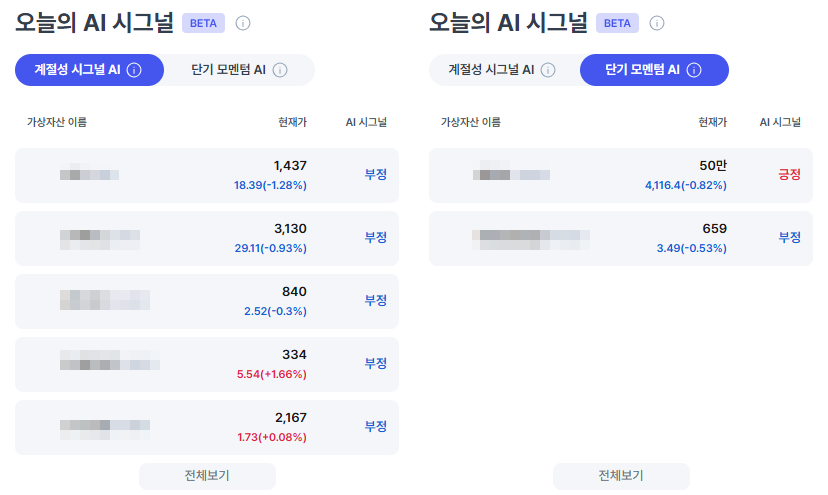Click info icon in left panel's inactive 단기 모멘텀 AI tab
The image size is (828, 495).
[280, 70]
